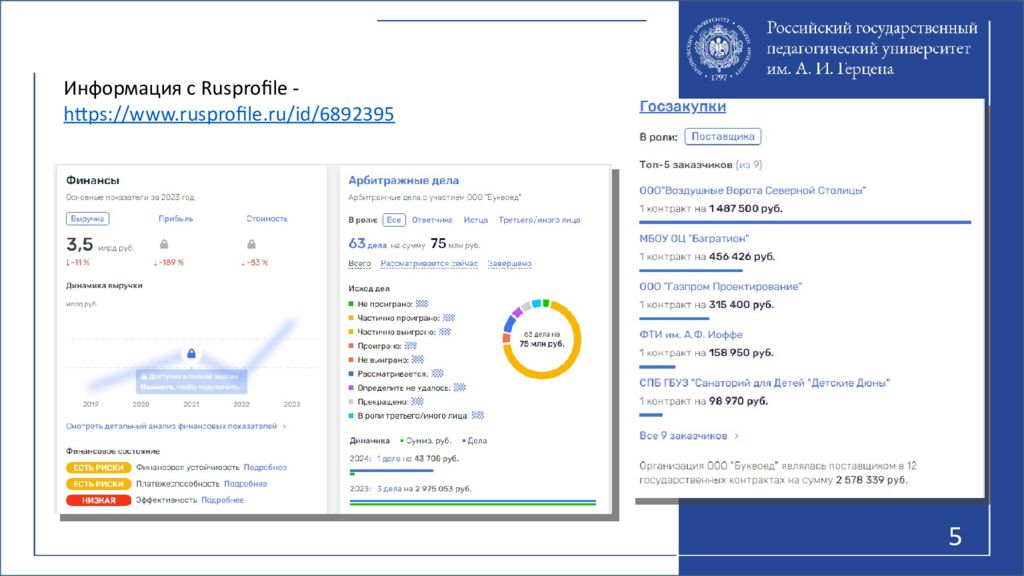The width and height of the screenshot is (1024, 576).
Task: Open customer ФТИ им. А.Ф. Иоффе
Action: (691, 335)
